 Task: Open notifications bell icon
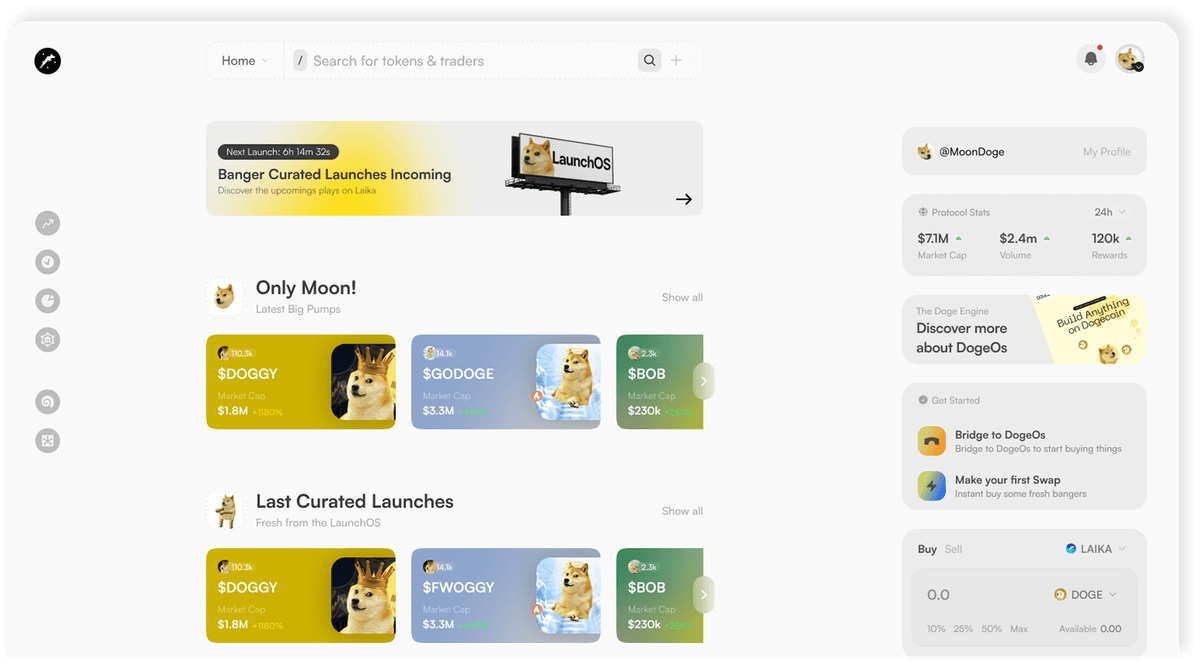(x=1091, y=59)
